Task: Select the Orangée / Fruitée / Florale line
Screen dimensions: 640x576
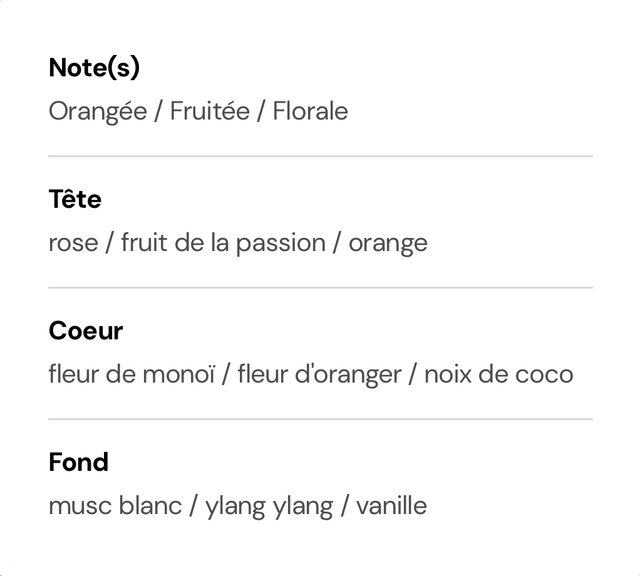Action: tap(198, 111)
